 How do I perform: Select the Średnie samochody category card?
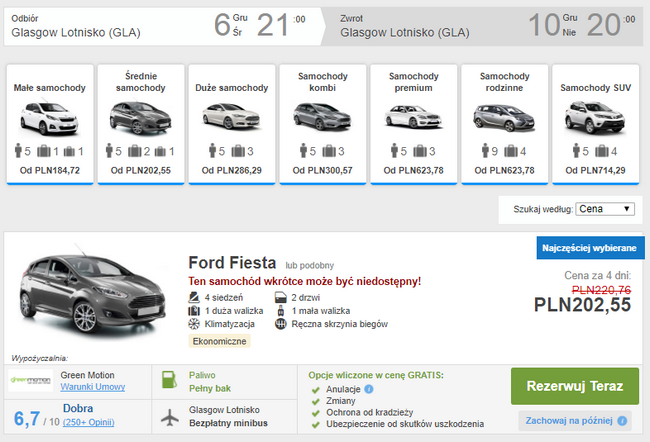[141, 124]
